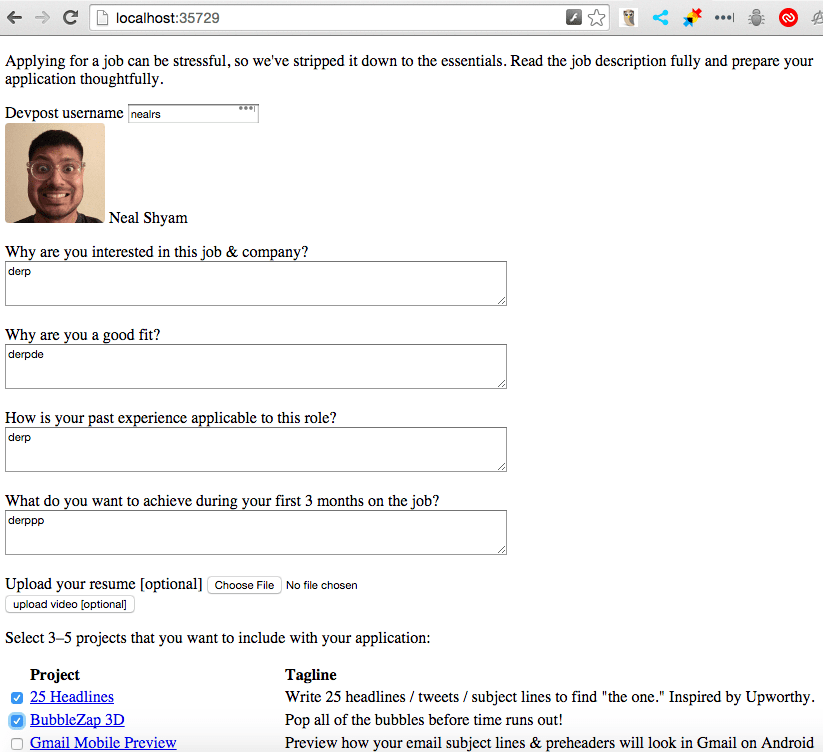Click the 'Preview how your email subject lines' tagline

click(x=549, y=743)
